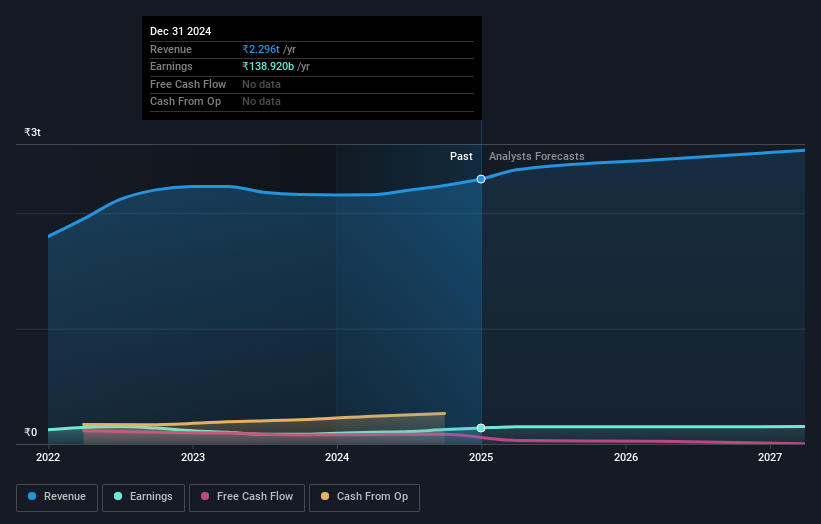Image resolution: width=821 pixels, height=524 pixels.
Task: Click the Dec 31 2024 tooltip date
Action: tap(181, 31)
